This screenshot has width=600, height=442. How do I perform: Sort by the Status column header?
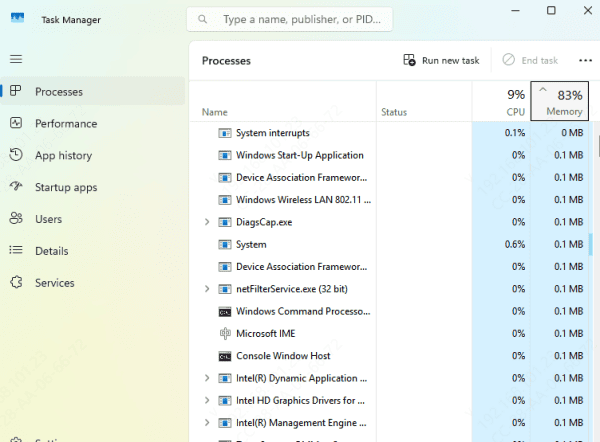(x=424, y=101)
